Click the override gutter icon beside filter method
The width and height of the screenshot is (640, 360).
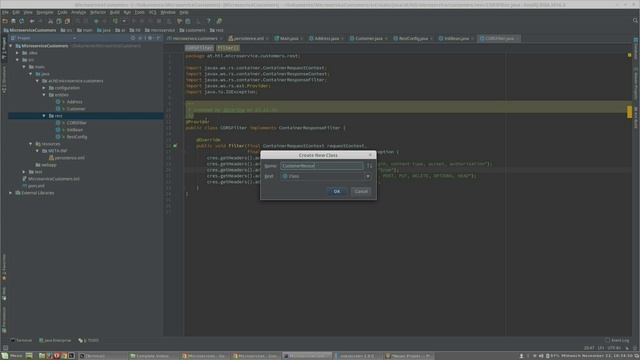click(175, 146)
